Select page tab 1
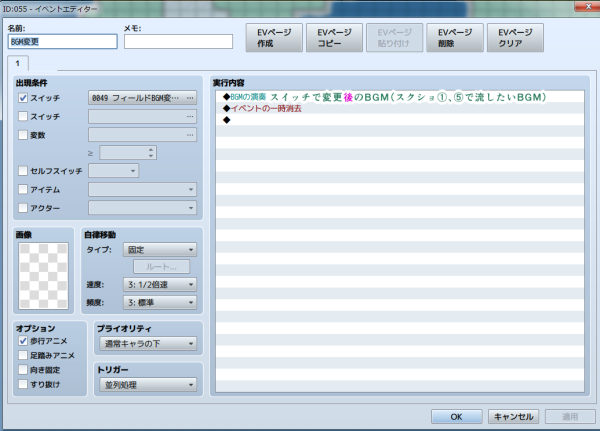 coord(18,64)
